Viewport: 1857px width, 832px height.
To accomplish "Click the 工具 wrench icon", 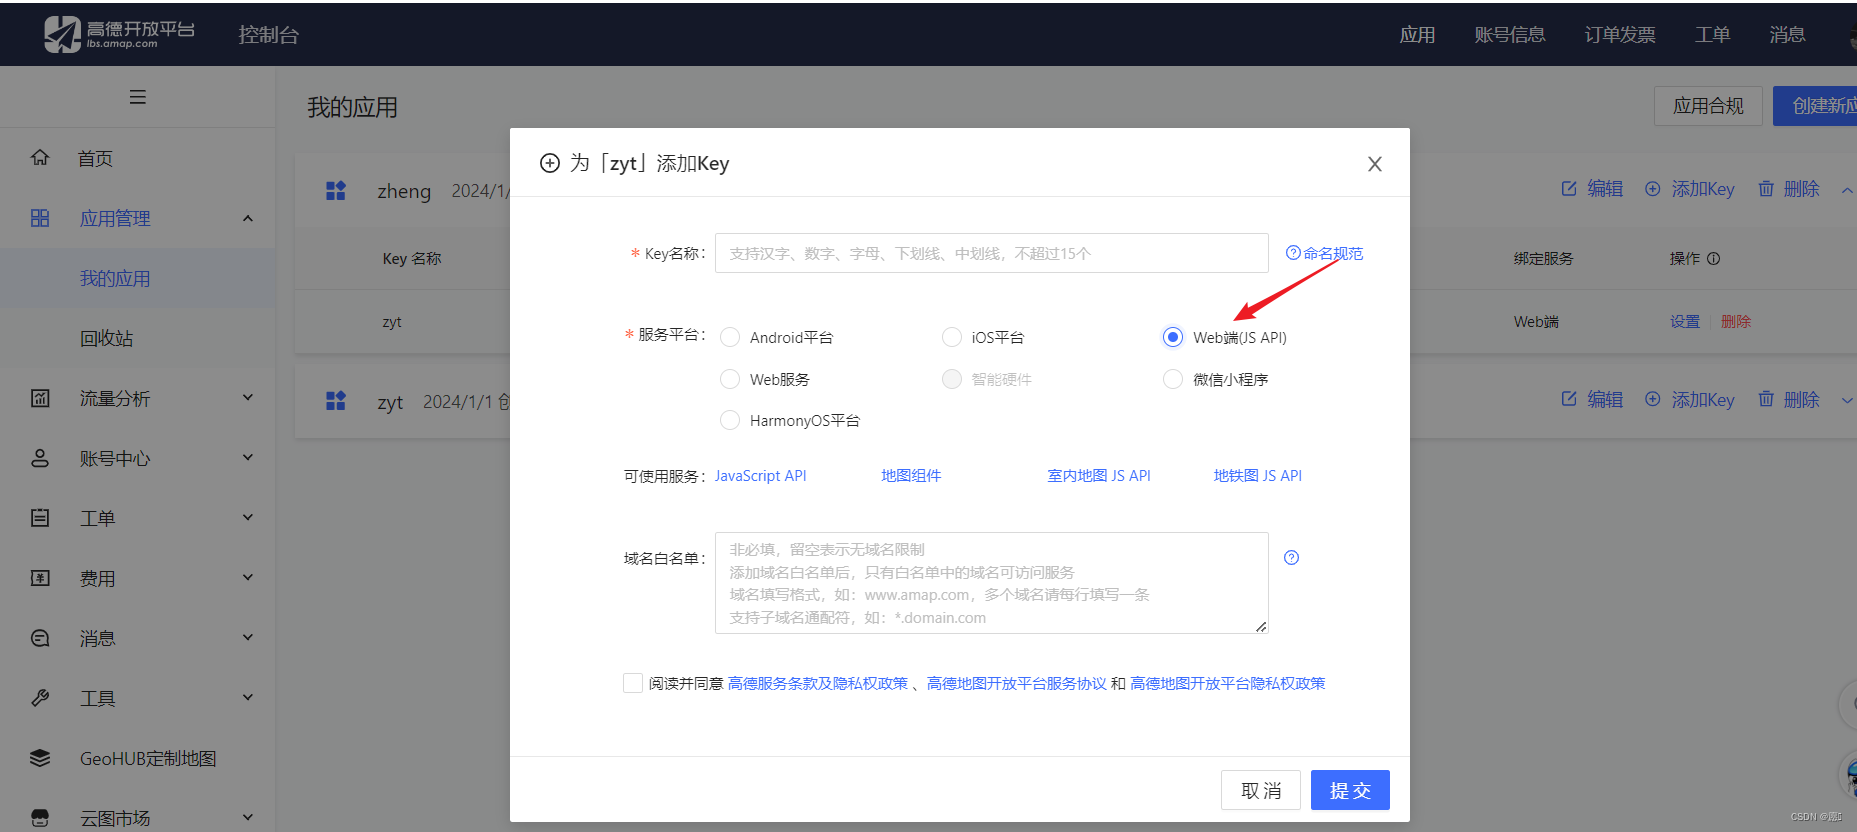I will point(40,698).
